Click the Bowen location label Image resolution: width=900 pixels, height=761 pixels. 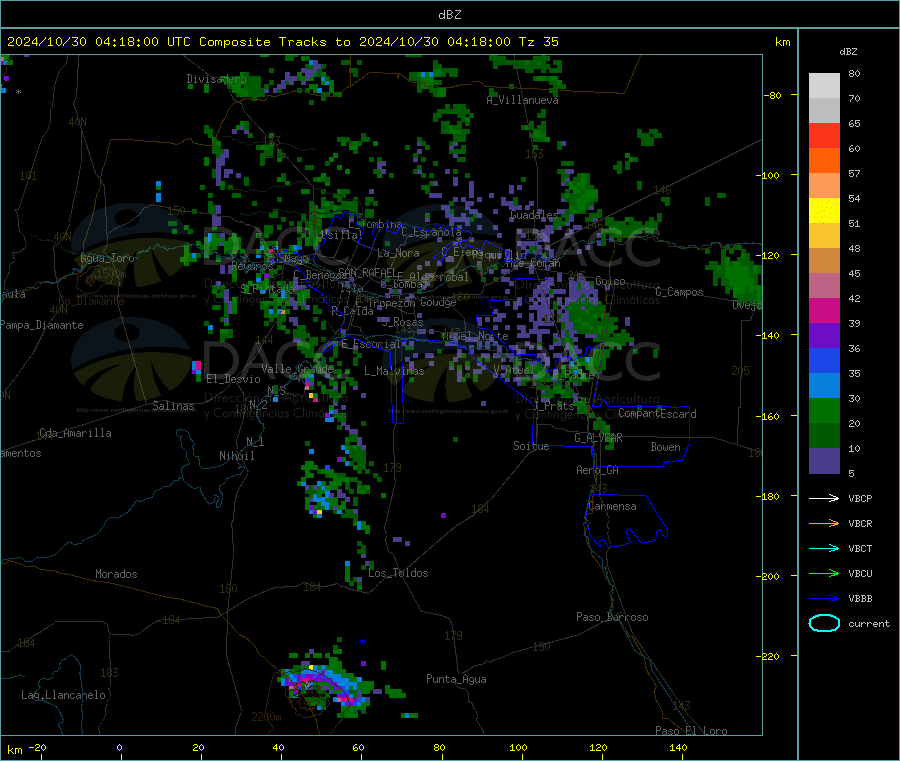(665, 447)
